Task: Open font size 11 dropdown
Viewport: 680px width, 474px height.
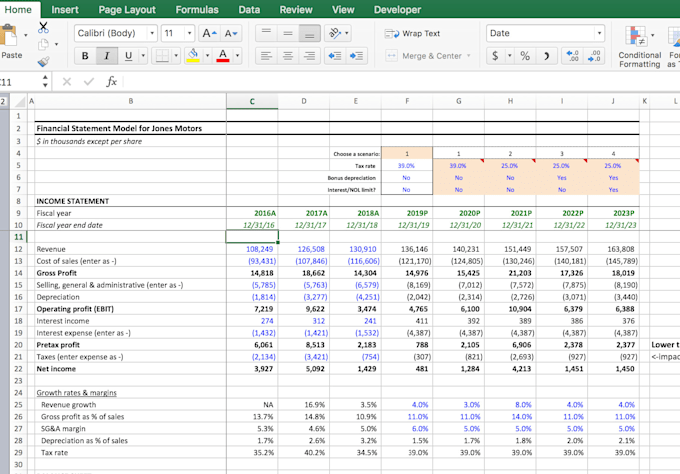Action: click(190, 33)
